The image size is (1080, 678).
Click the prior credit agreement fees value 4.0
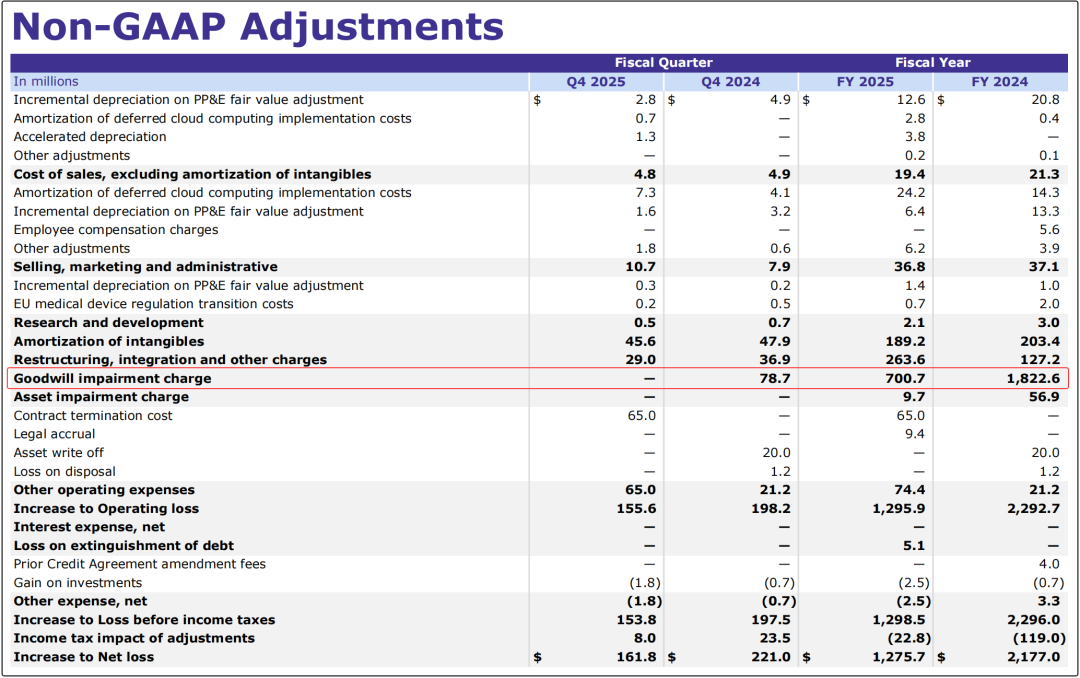[x=1050, y=564]
